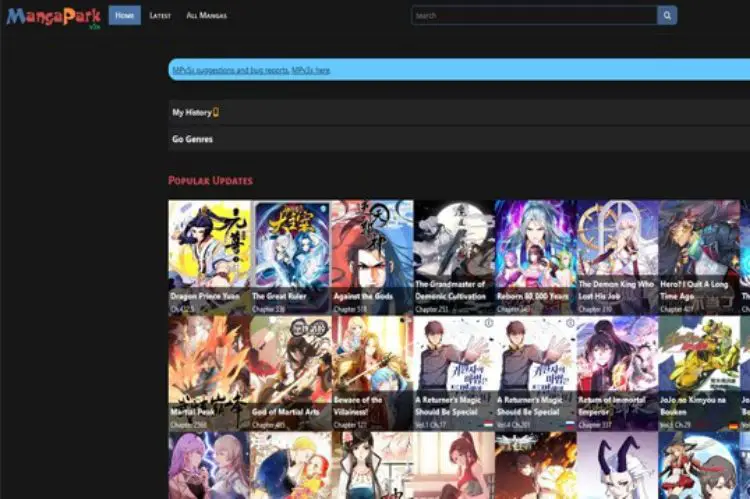Open Beware of the Villainess! title
Image resolution: width=750 pixels, height=499 pixels.
358,406
